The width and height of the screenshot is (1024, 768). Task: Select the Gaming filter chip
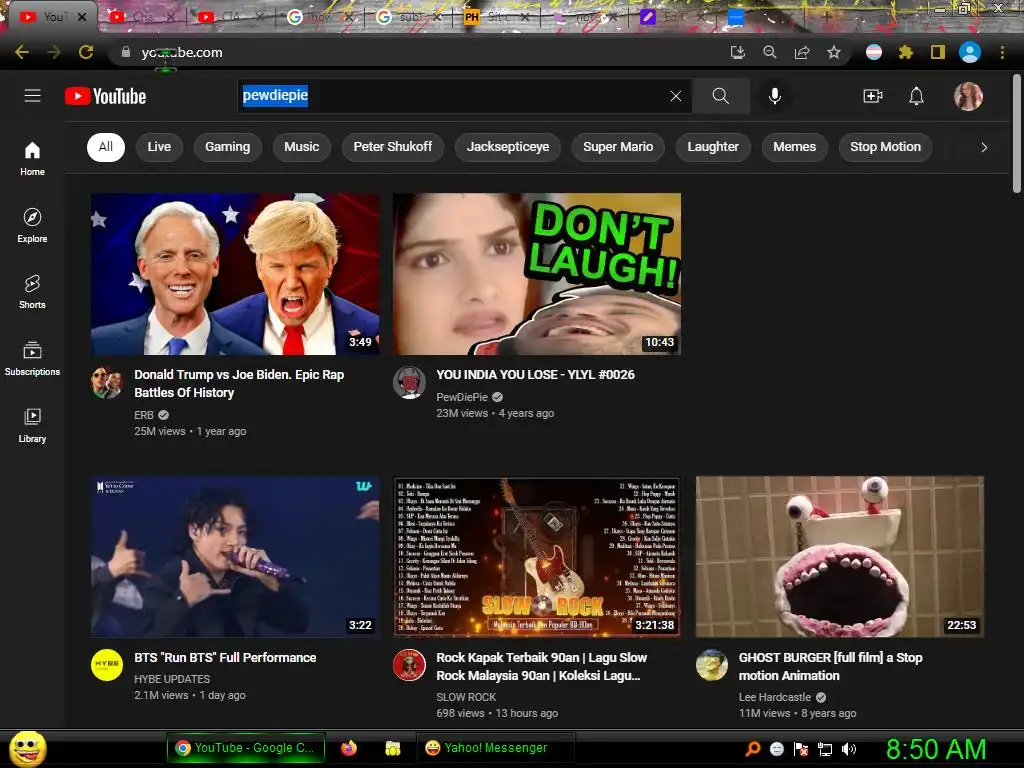(x=227, y=147)
